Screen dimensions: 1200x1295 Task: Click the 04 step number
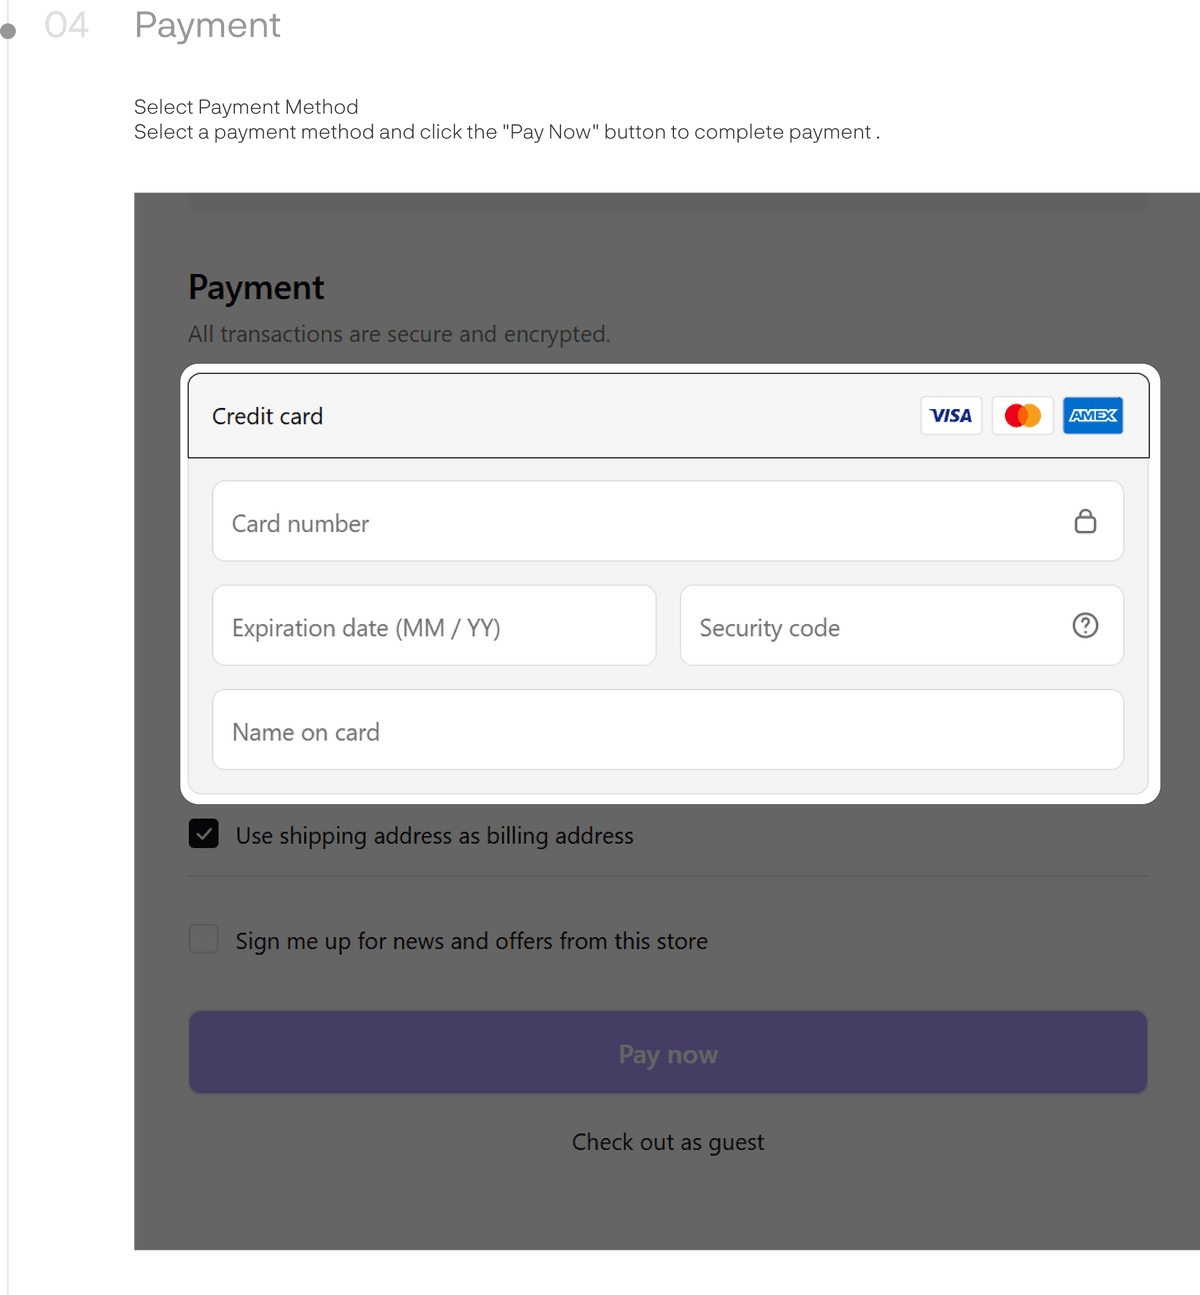point(66,26)
